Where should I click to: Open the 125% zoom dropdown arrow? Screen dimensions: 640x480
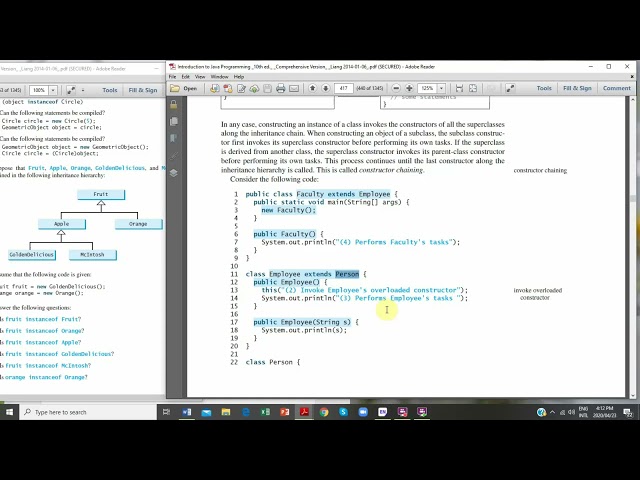(441, 88)
